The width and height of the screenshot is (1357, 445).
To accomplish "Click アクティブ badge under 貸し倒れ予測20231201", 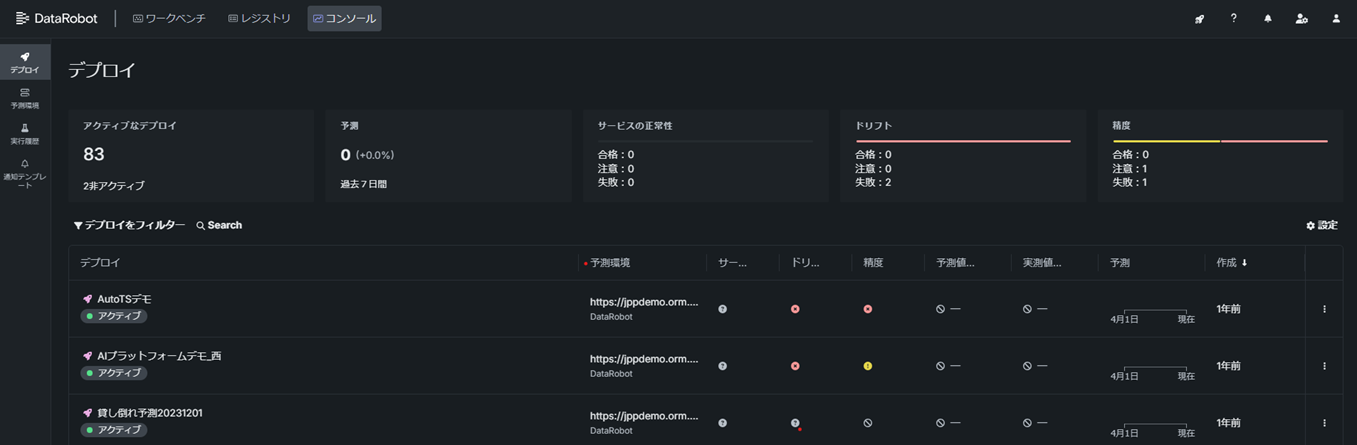I will 114,430.
